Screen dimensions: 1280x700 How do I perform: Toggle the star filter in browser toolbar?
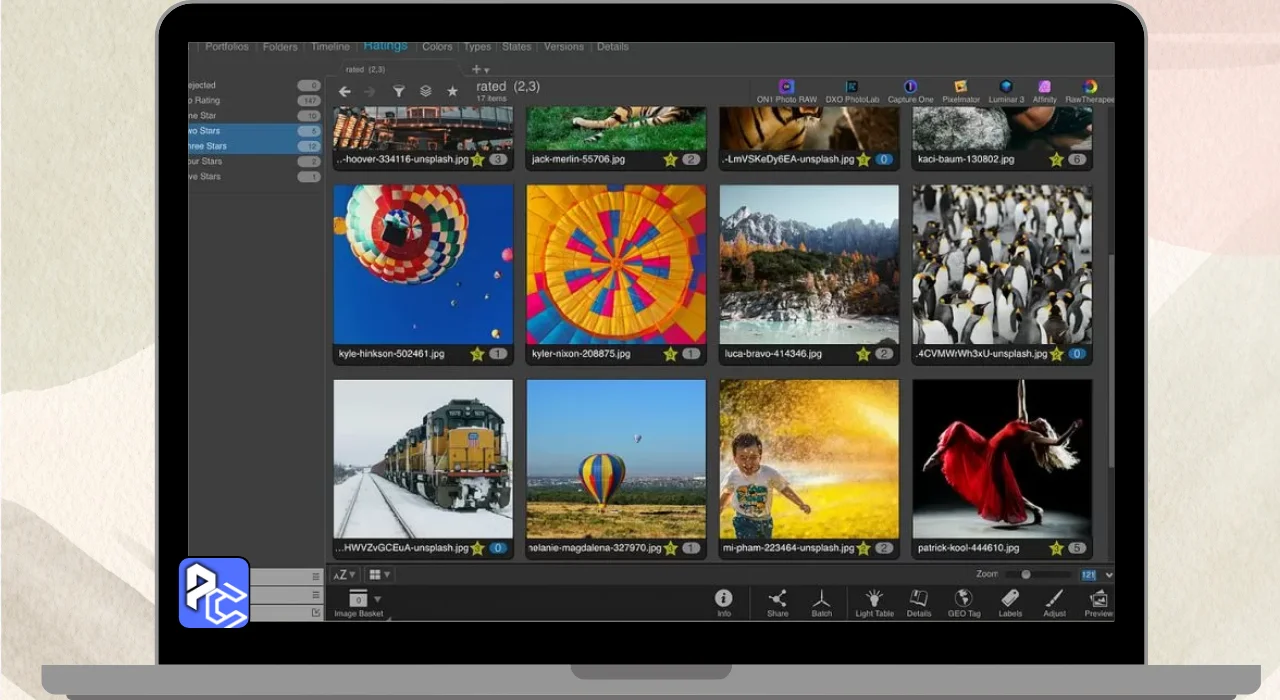452,91
